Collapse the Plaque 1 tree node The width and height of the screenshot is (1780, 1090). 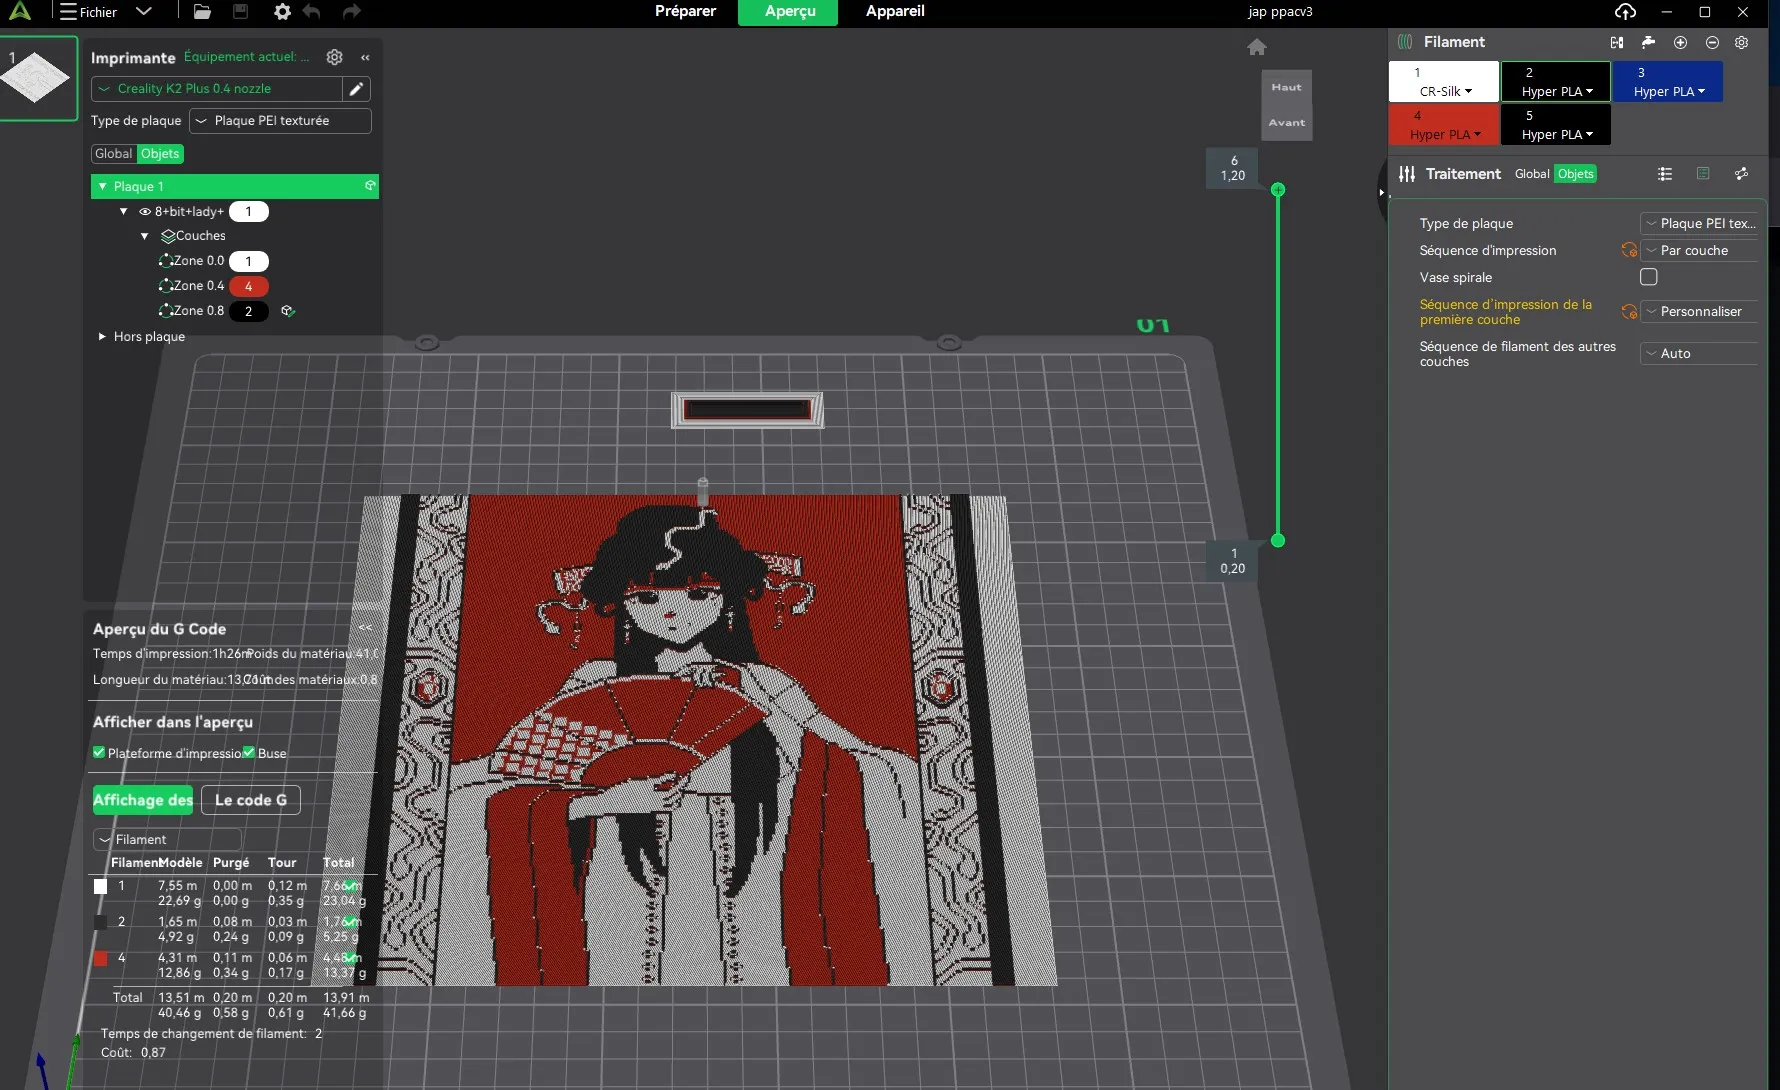point(102,186)
